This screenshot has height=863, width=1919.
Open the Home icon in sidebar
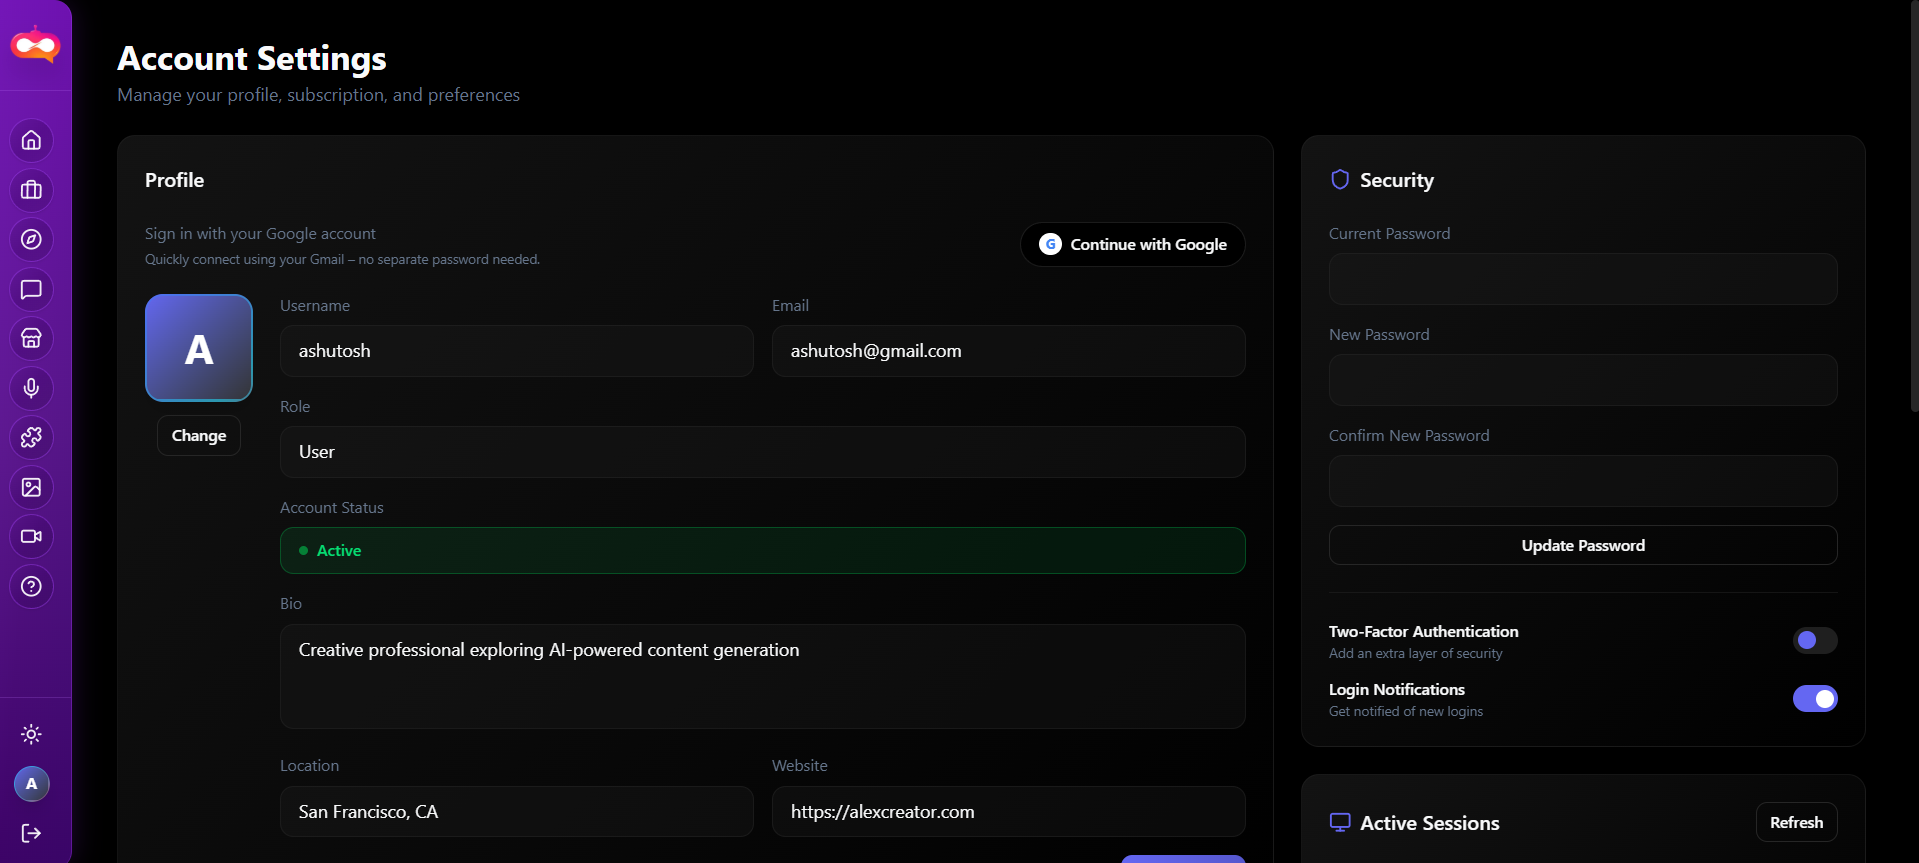click(x=32, y=140)
